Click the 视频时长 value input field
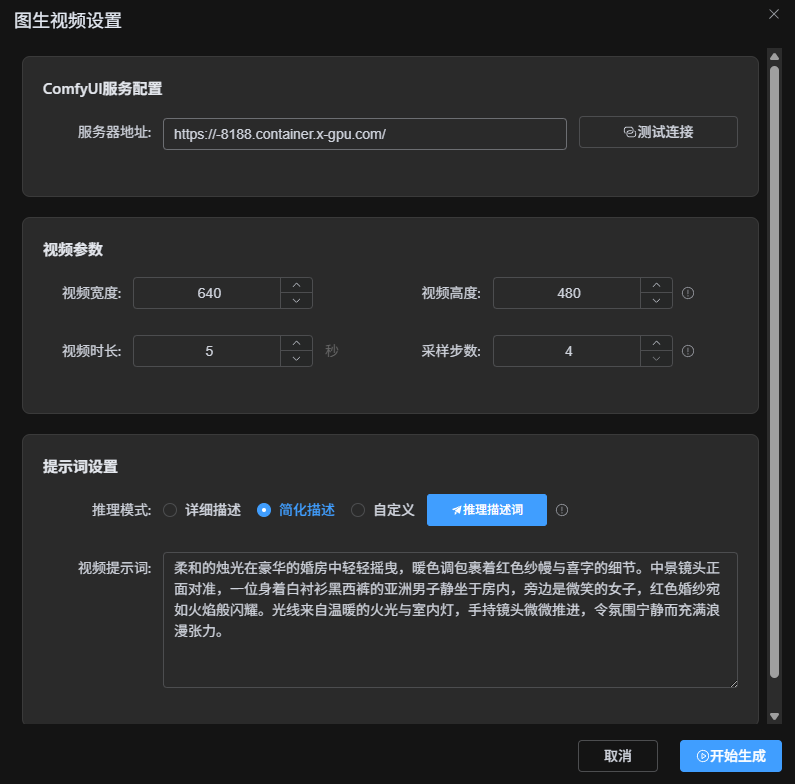 [x=208, y=351]
